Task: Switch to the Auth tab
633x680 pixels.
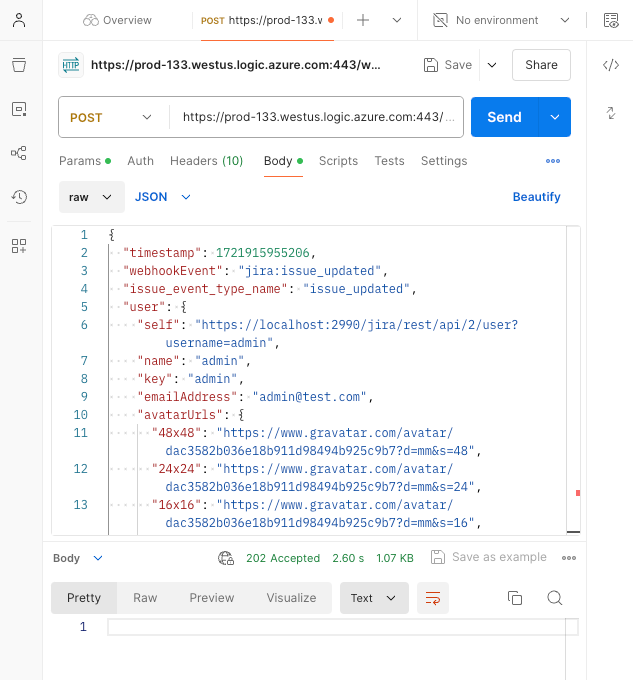Action: click(140, 161)
